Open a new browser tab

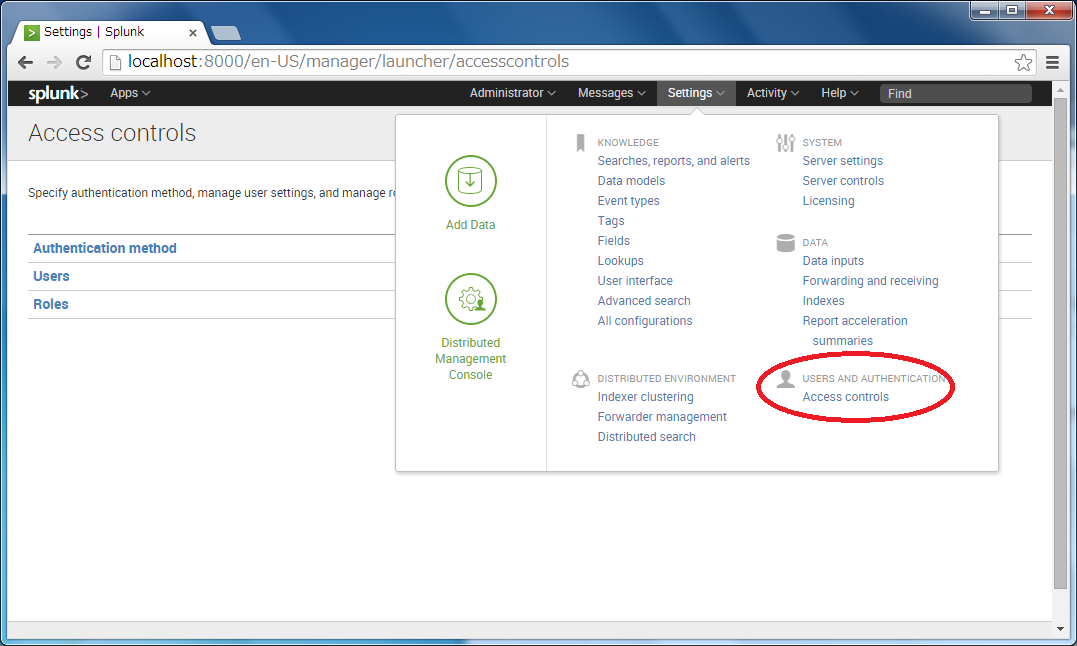click(226, 33)
